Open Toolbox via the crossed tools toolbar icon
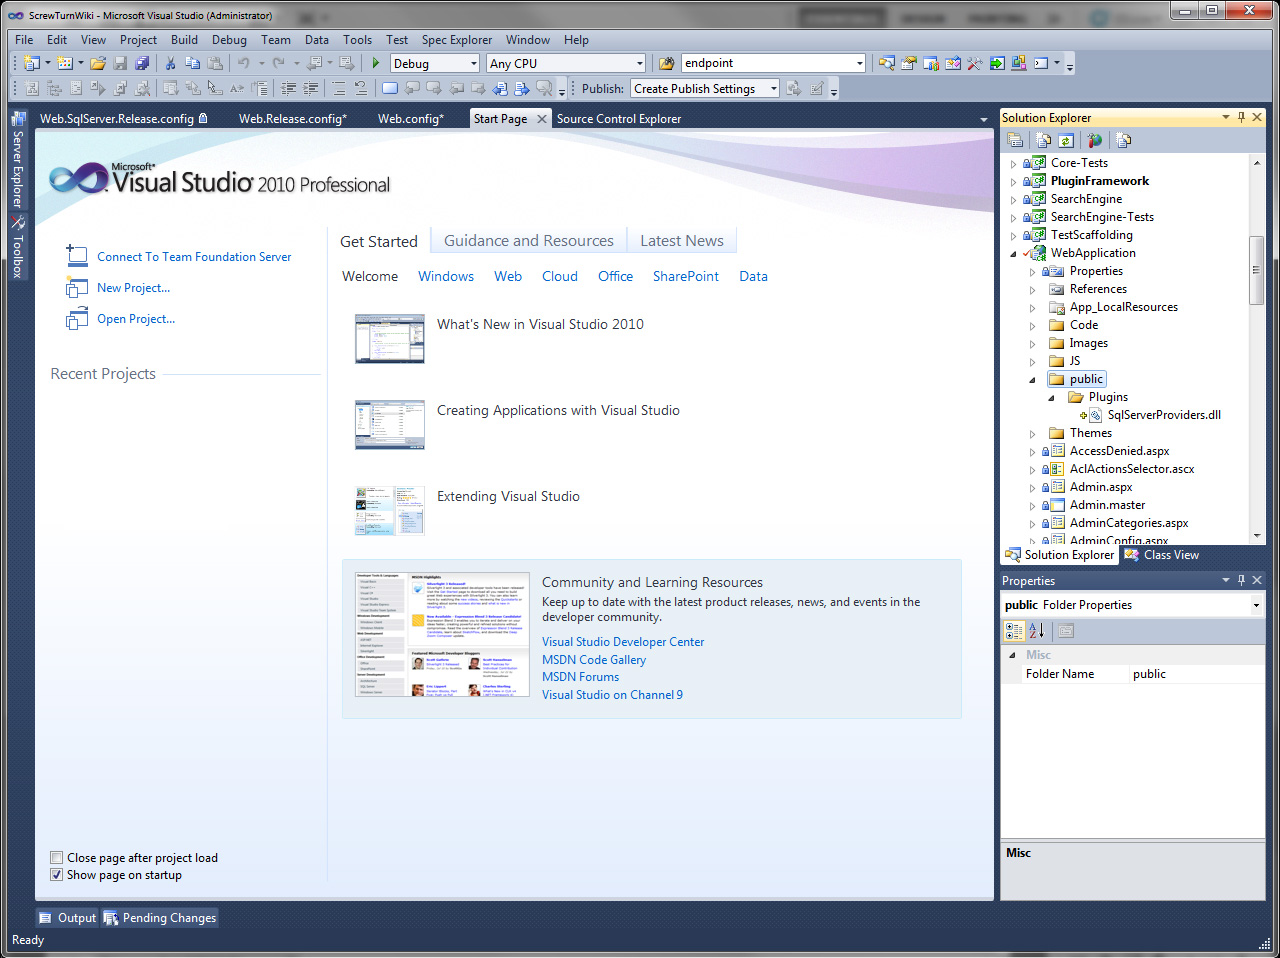 [x=974, y=63]
